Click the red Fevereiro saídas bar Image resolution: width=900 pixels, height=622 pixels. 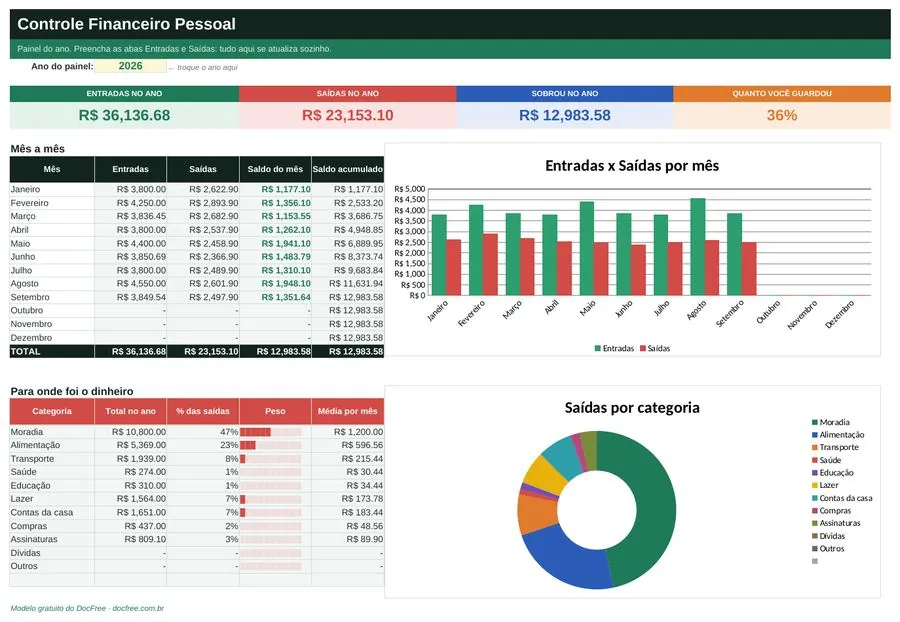coord(490,265)
